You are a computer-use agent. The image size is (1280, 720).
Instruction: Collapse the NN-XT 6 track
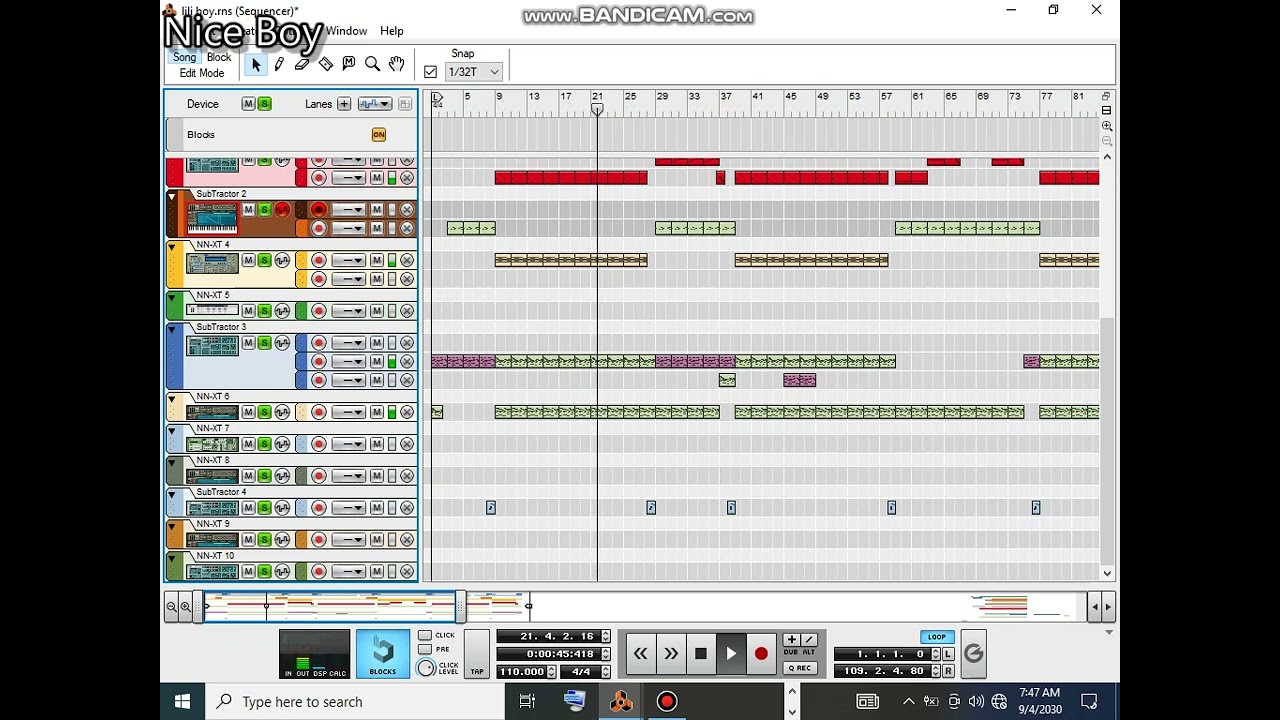click(171, 400)
